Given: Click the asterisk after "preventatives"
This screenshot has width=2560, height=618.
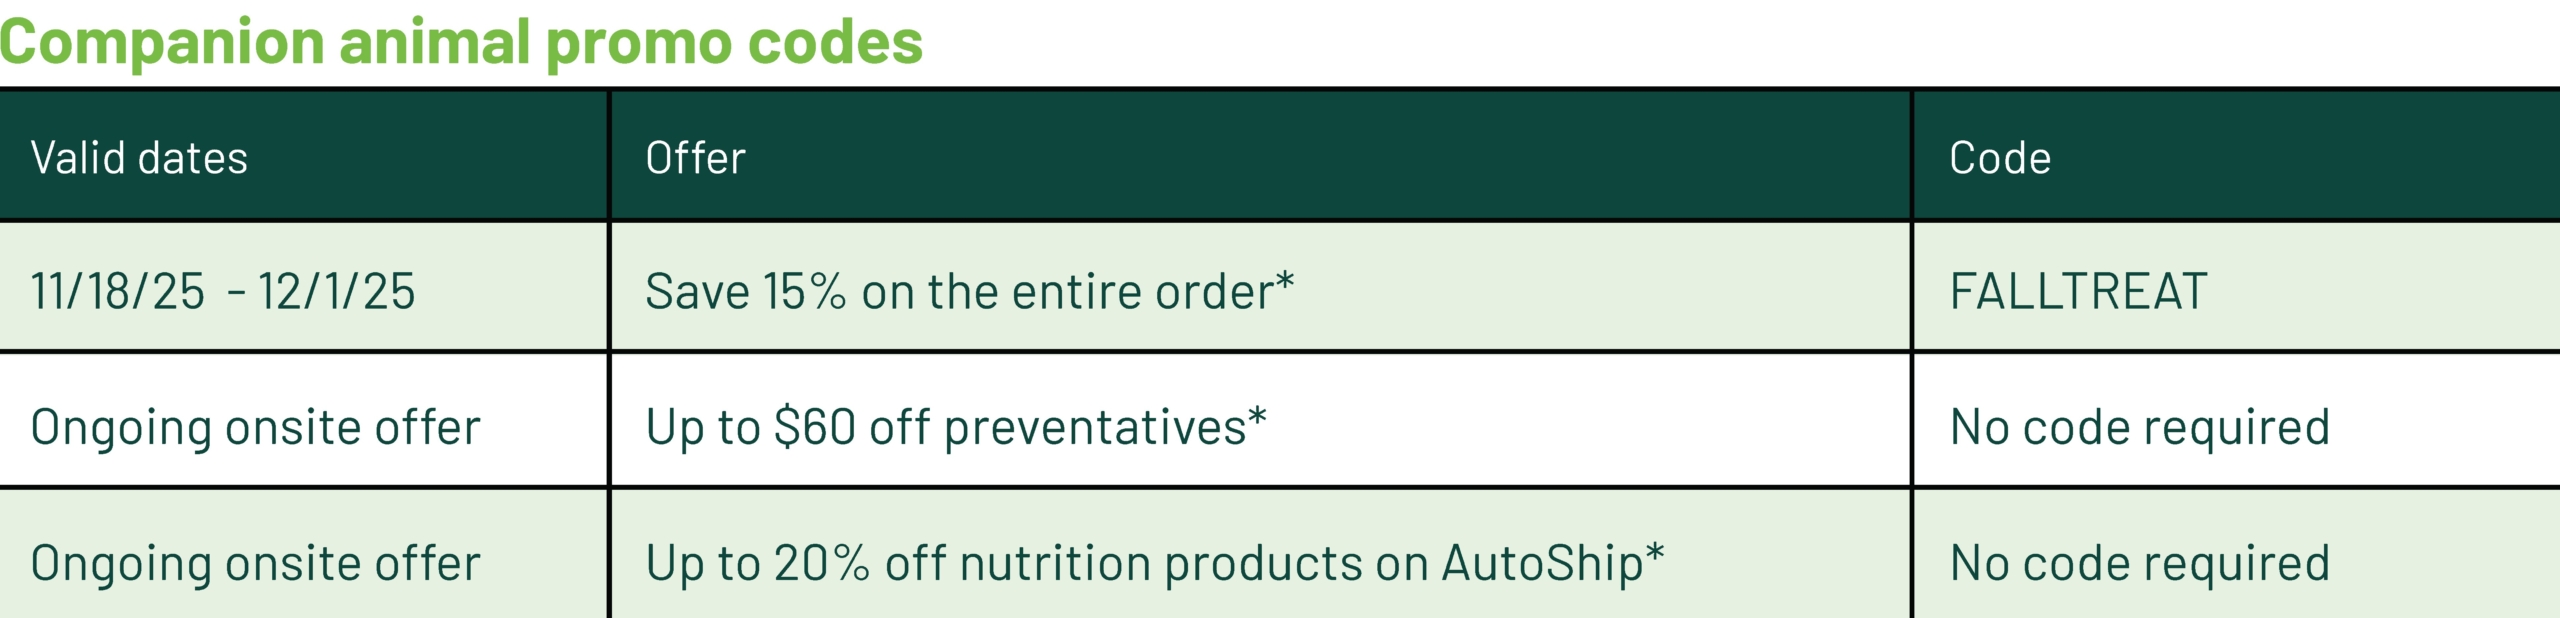Looking at the screenshot, I should click(1257, 416).
